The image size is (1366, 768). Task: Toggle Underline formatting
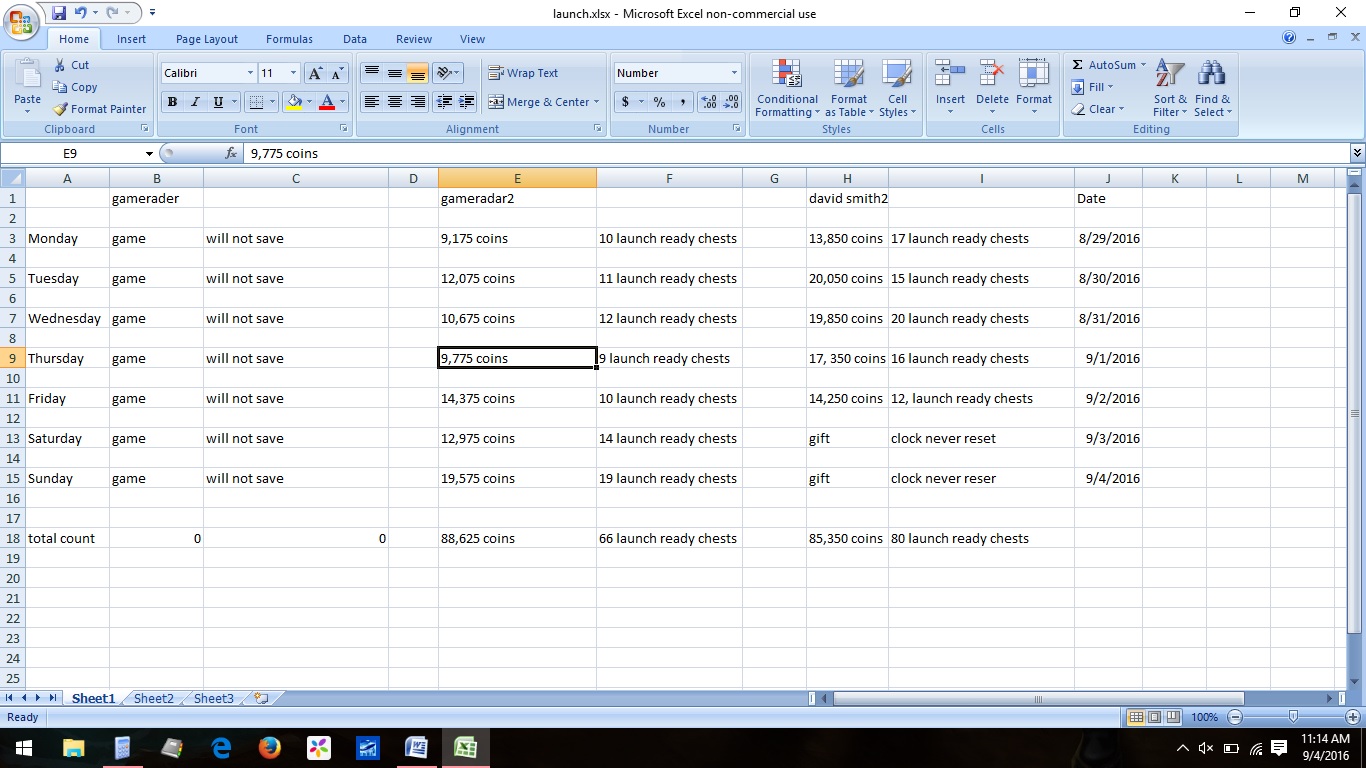pos(218,102)
